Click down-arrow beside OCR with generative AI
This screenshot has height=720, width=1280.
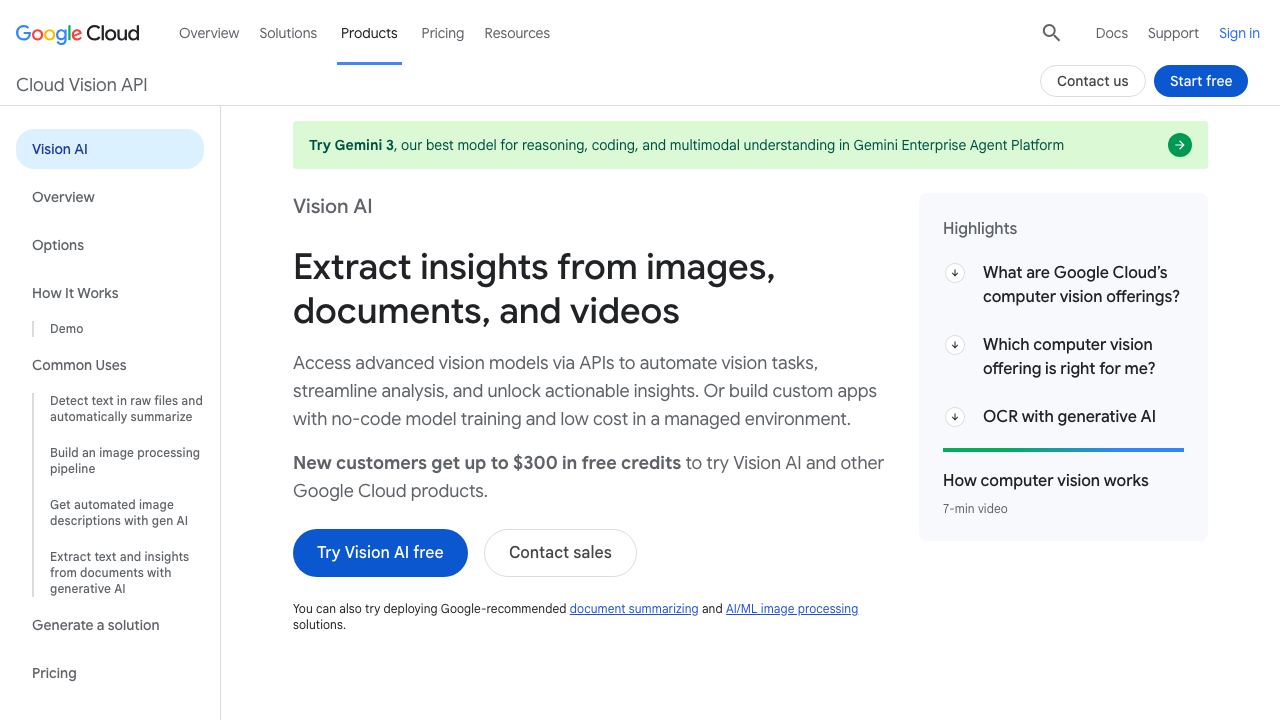click(955, 416)
